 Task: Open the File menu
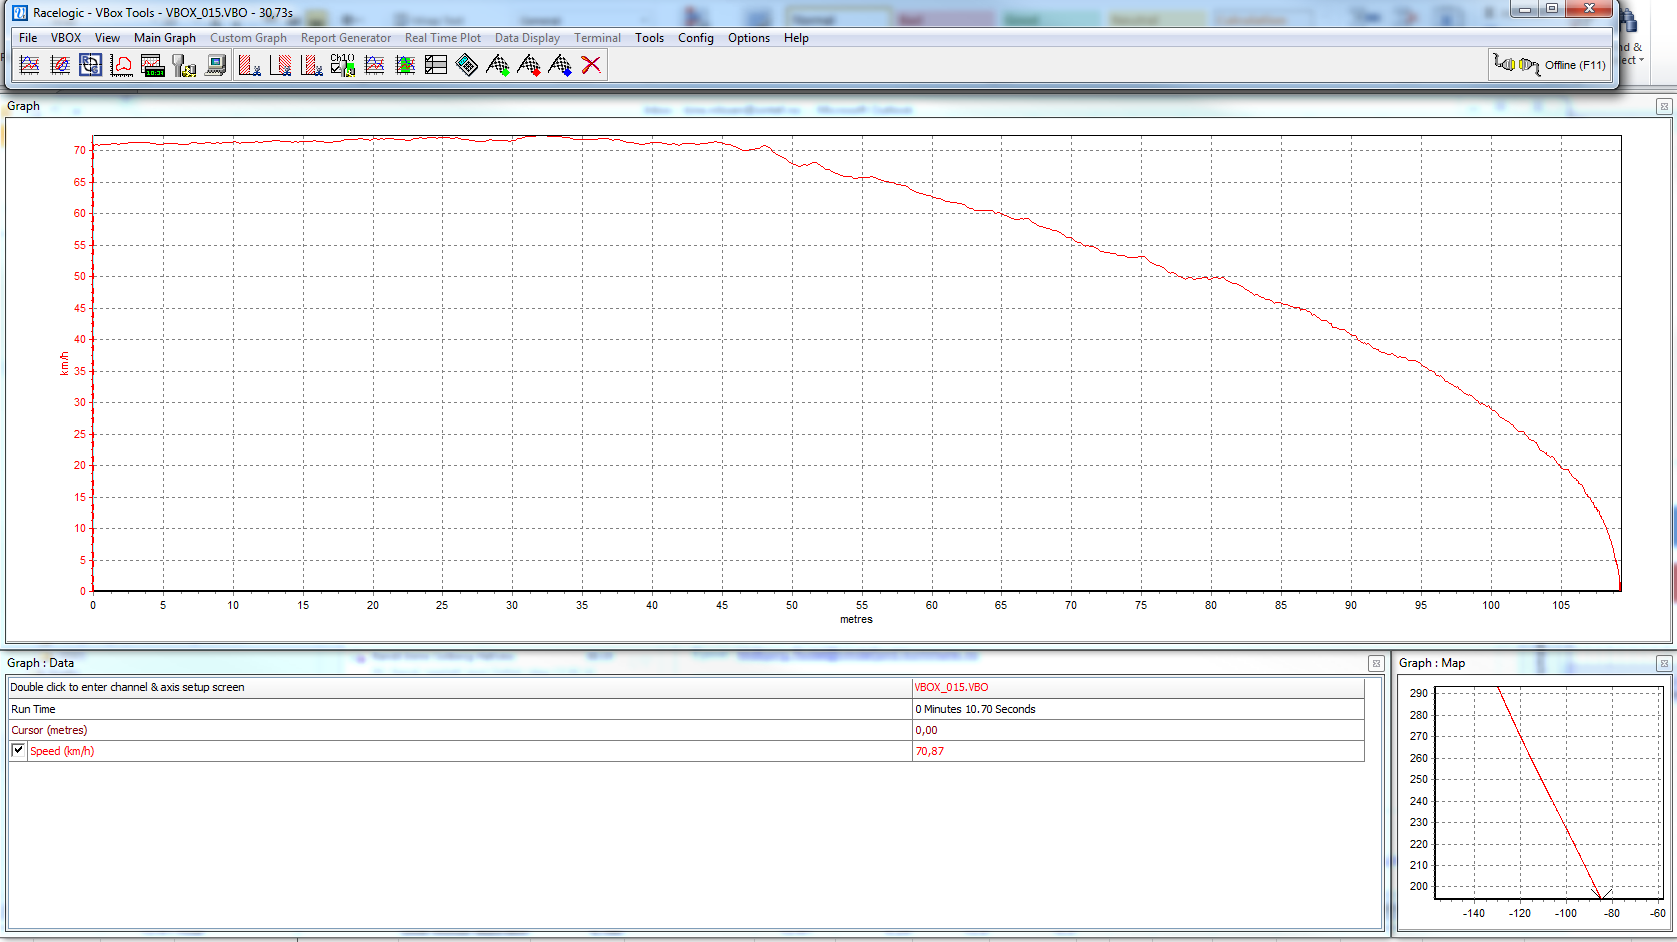point(28,38)
